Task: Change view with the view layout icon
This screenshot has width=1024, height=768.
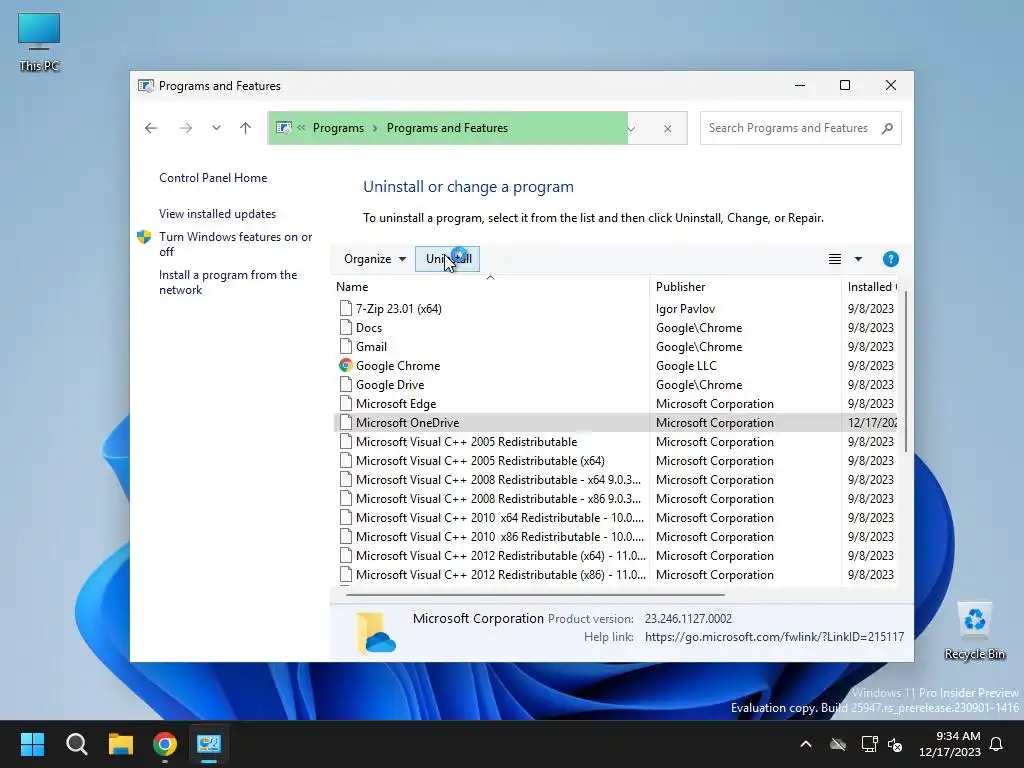Action: [835, 259]
